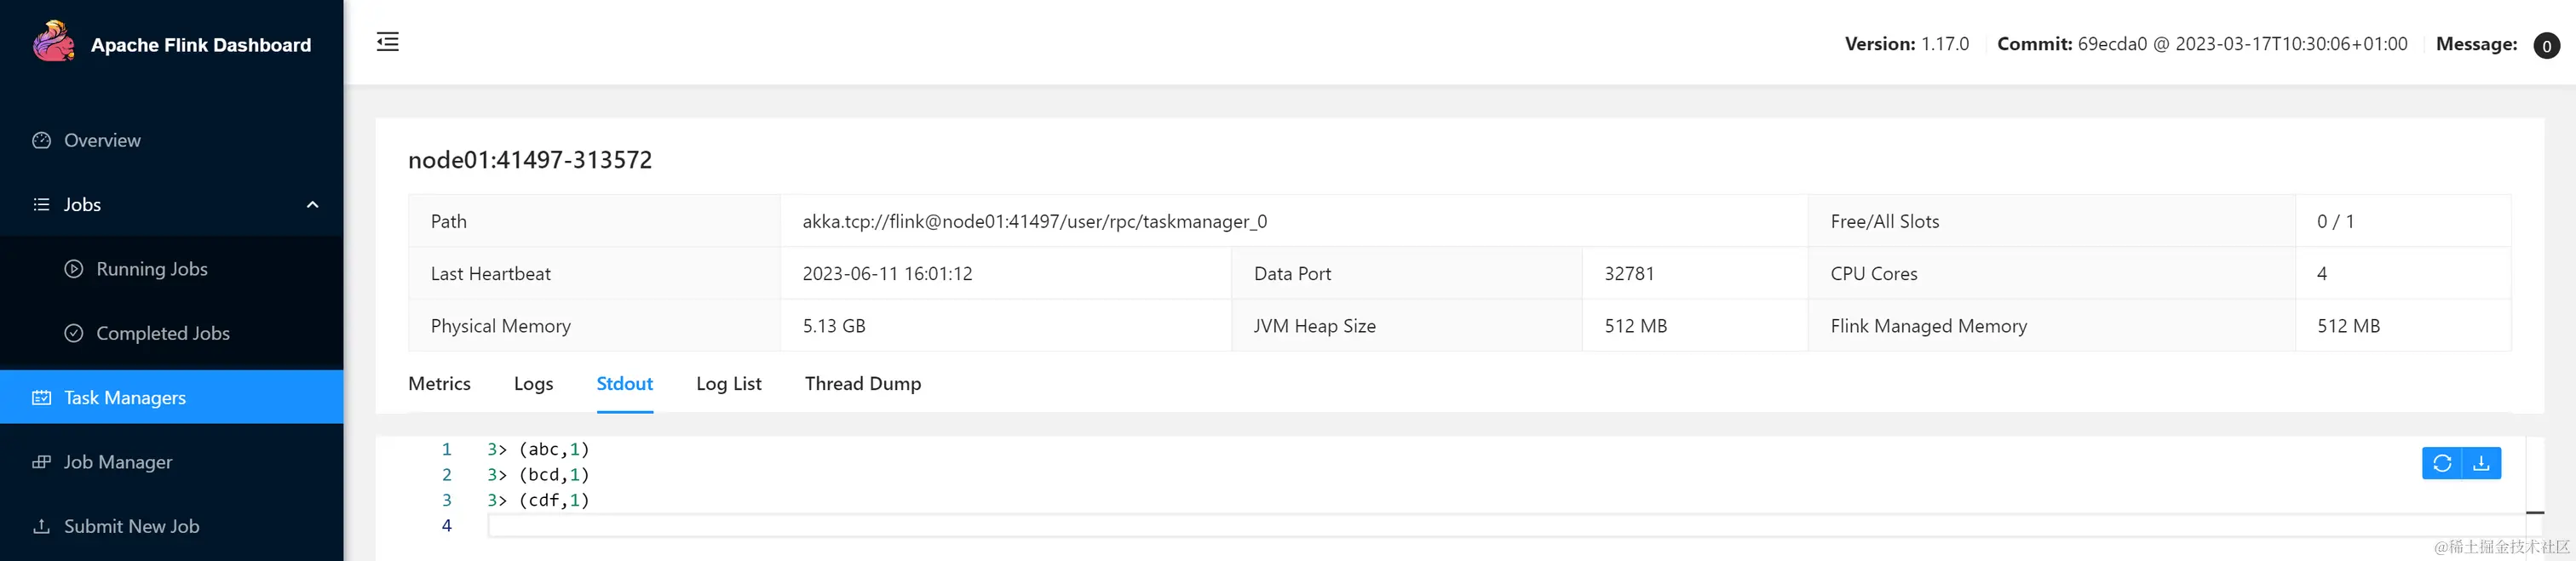Click the Message label in header

(2476, 44)
